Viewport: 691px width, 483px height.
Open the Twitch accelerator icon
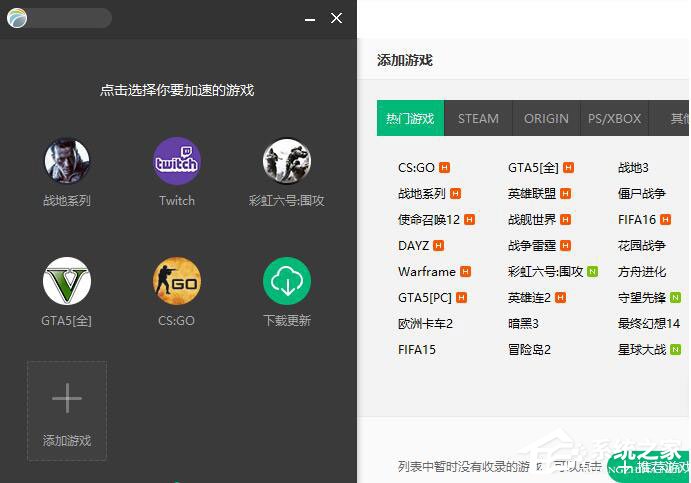(177, 161)
